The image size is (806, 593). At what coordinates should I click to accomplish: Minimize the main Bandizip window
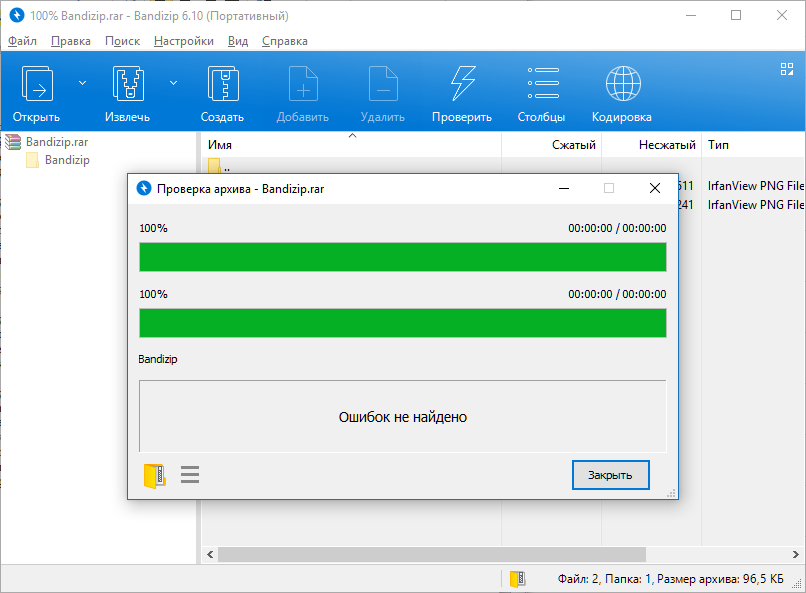point(691,15)
